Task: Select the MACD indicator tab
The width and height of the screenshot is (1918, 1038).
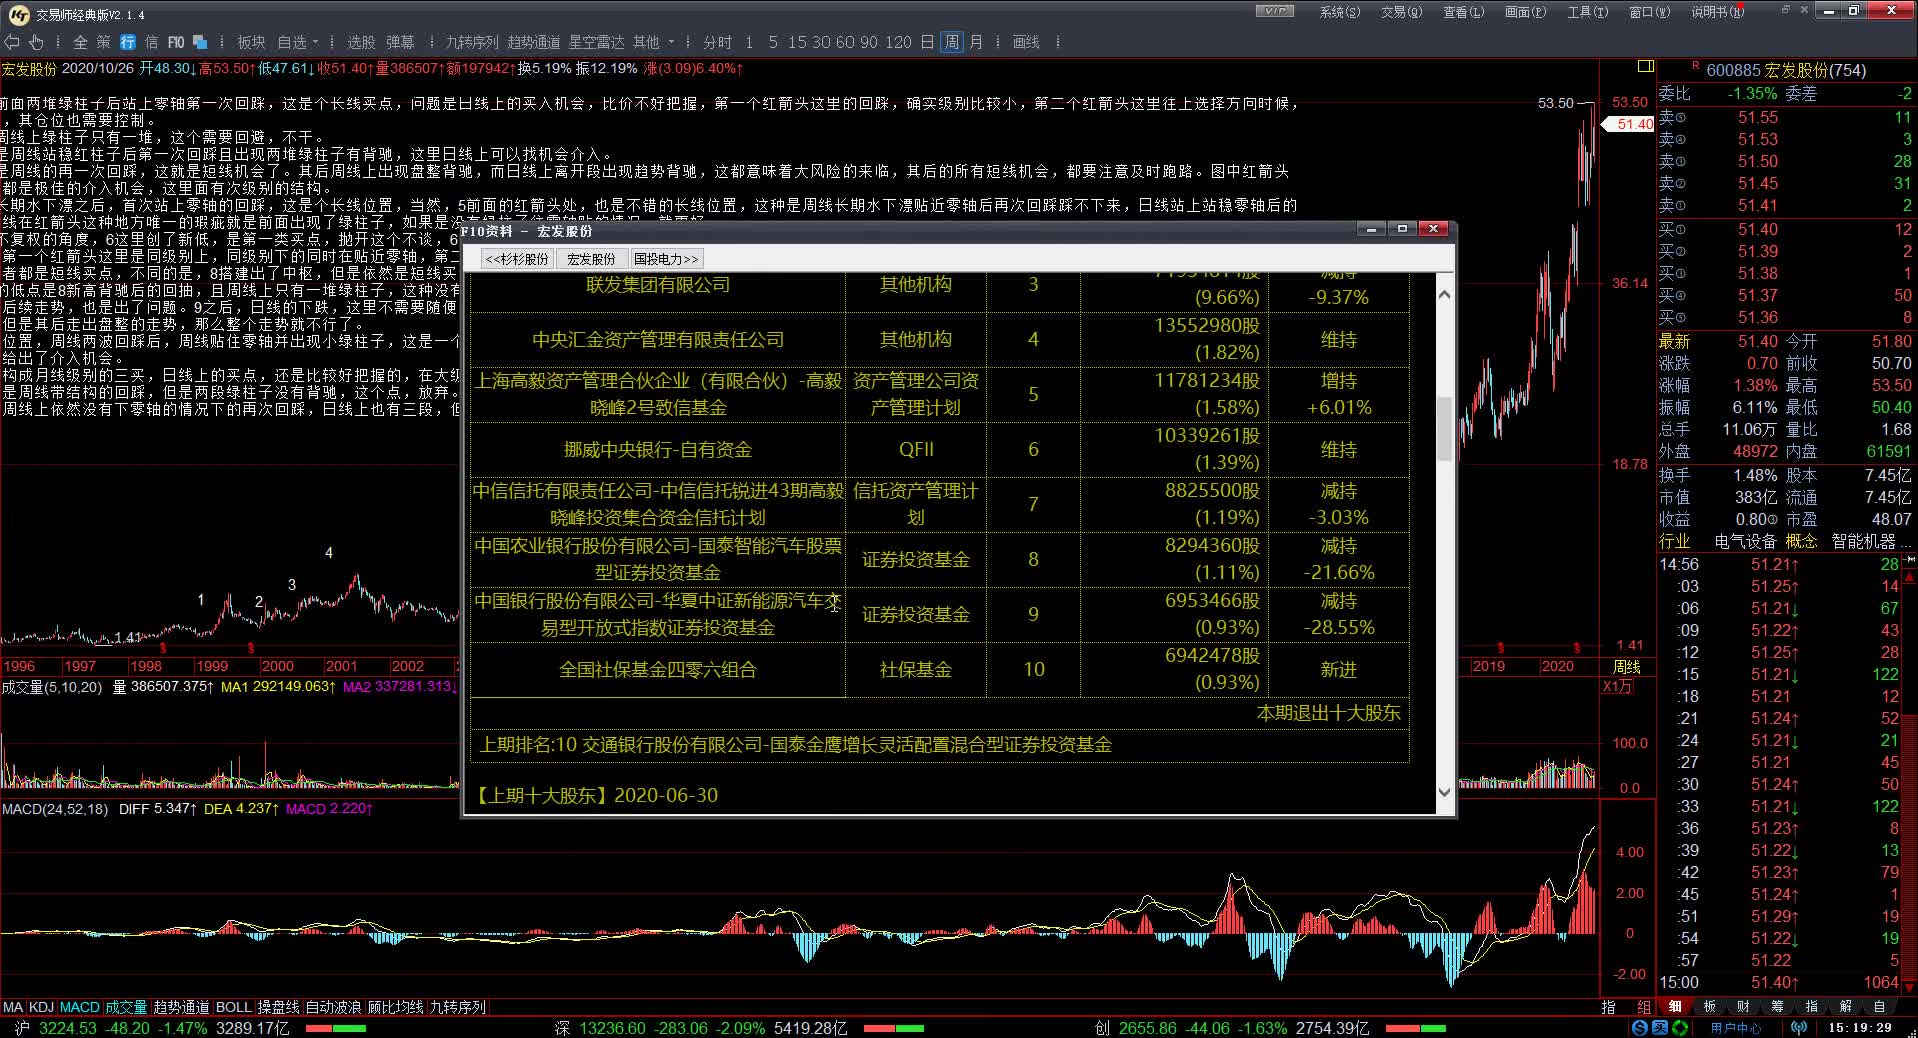Action: pos(80,1007)
